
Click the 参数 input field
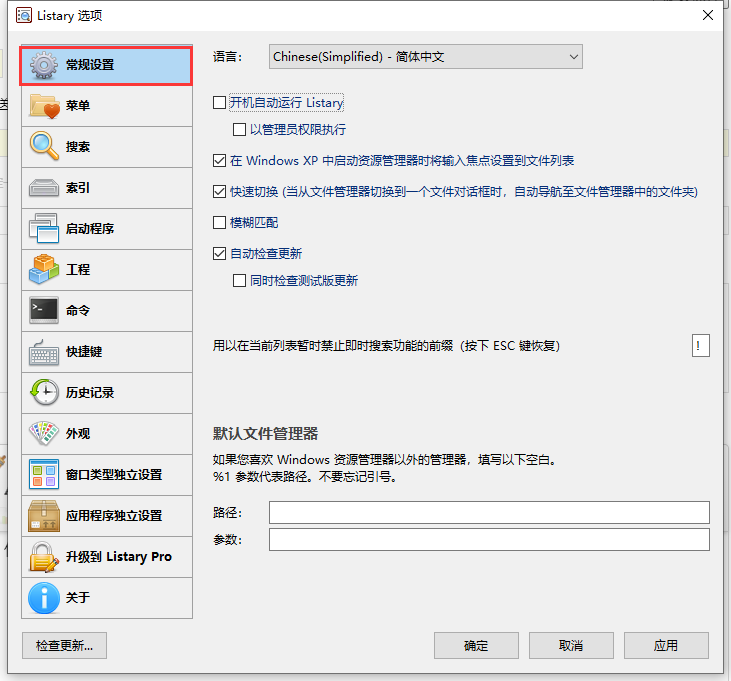pyautogui.click(x=489, y=540)
